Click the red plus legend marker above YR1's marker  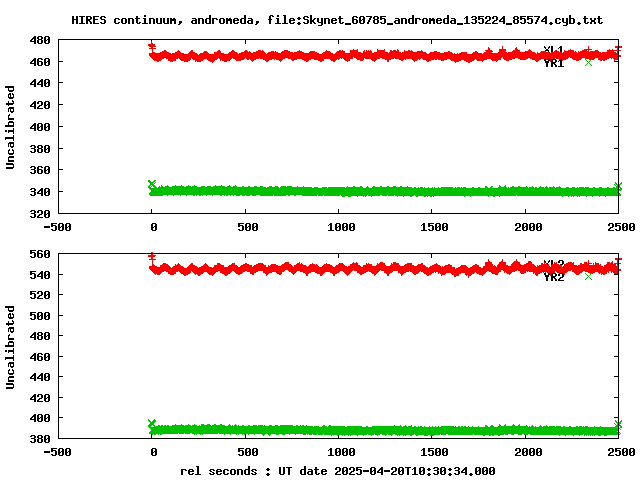click(588, 50)
